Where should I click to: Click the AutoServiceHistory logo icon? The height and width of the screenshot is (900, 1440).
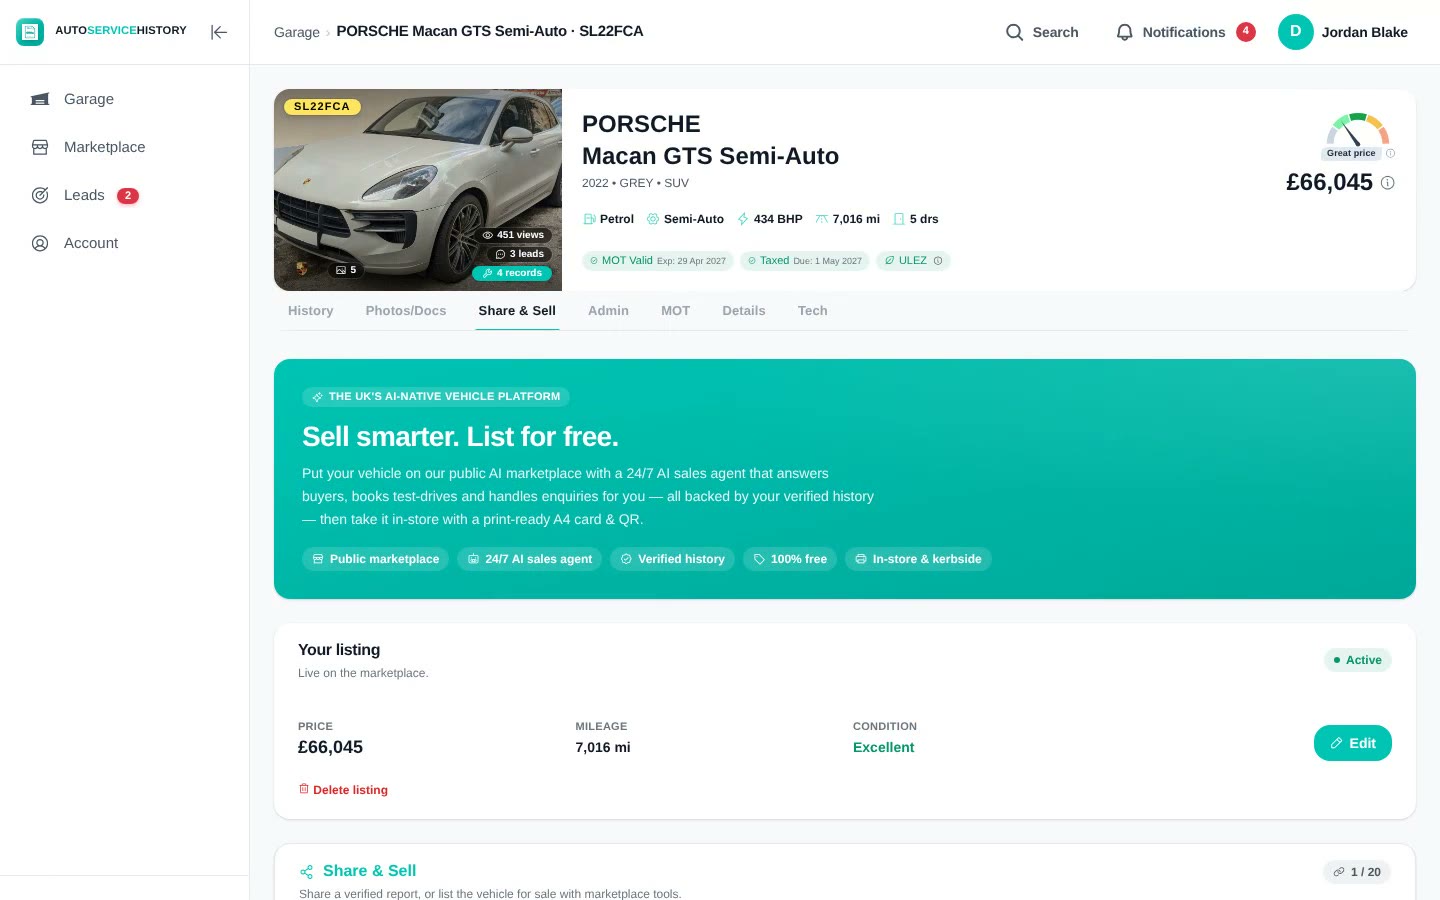30,32
